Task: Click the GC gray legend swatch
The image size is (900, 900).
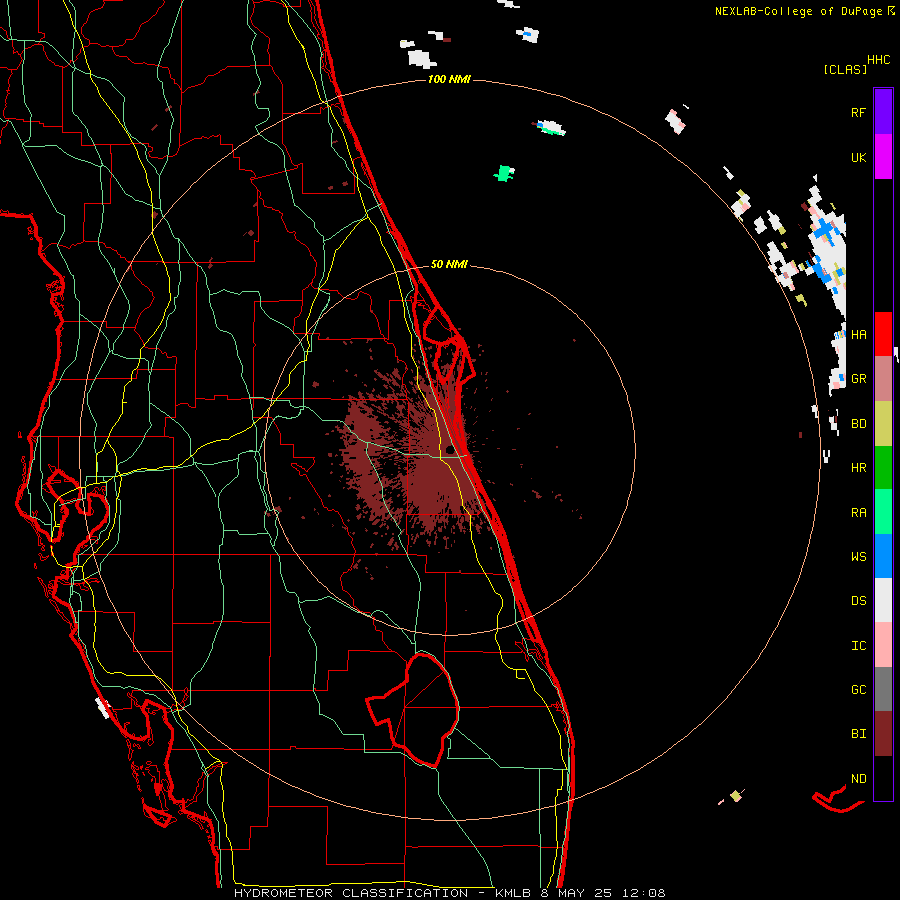Action: tap(883, 689)
